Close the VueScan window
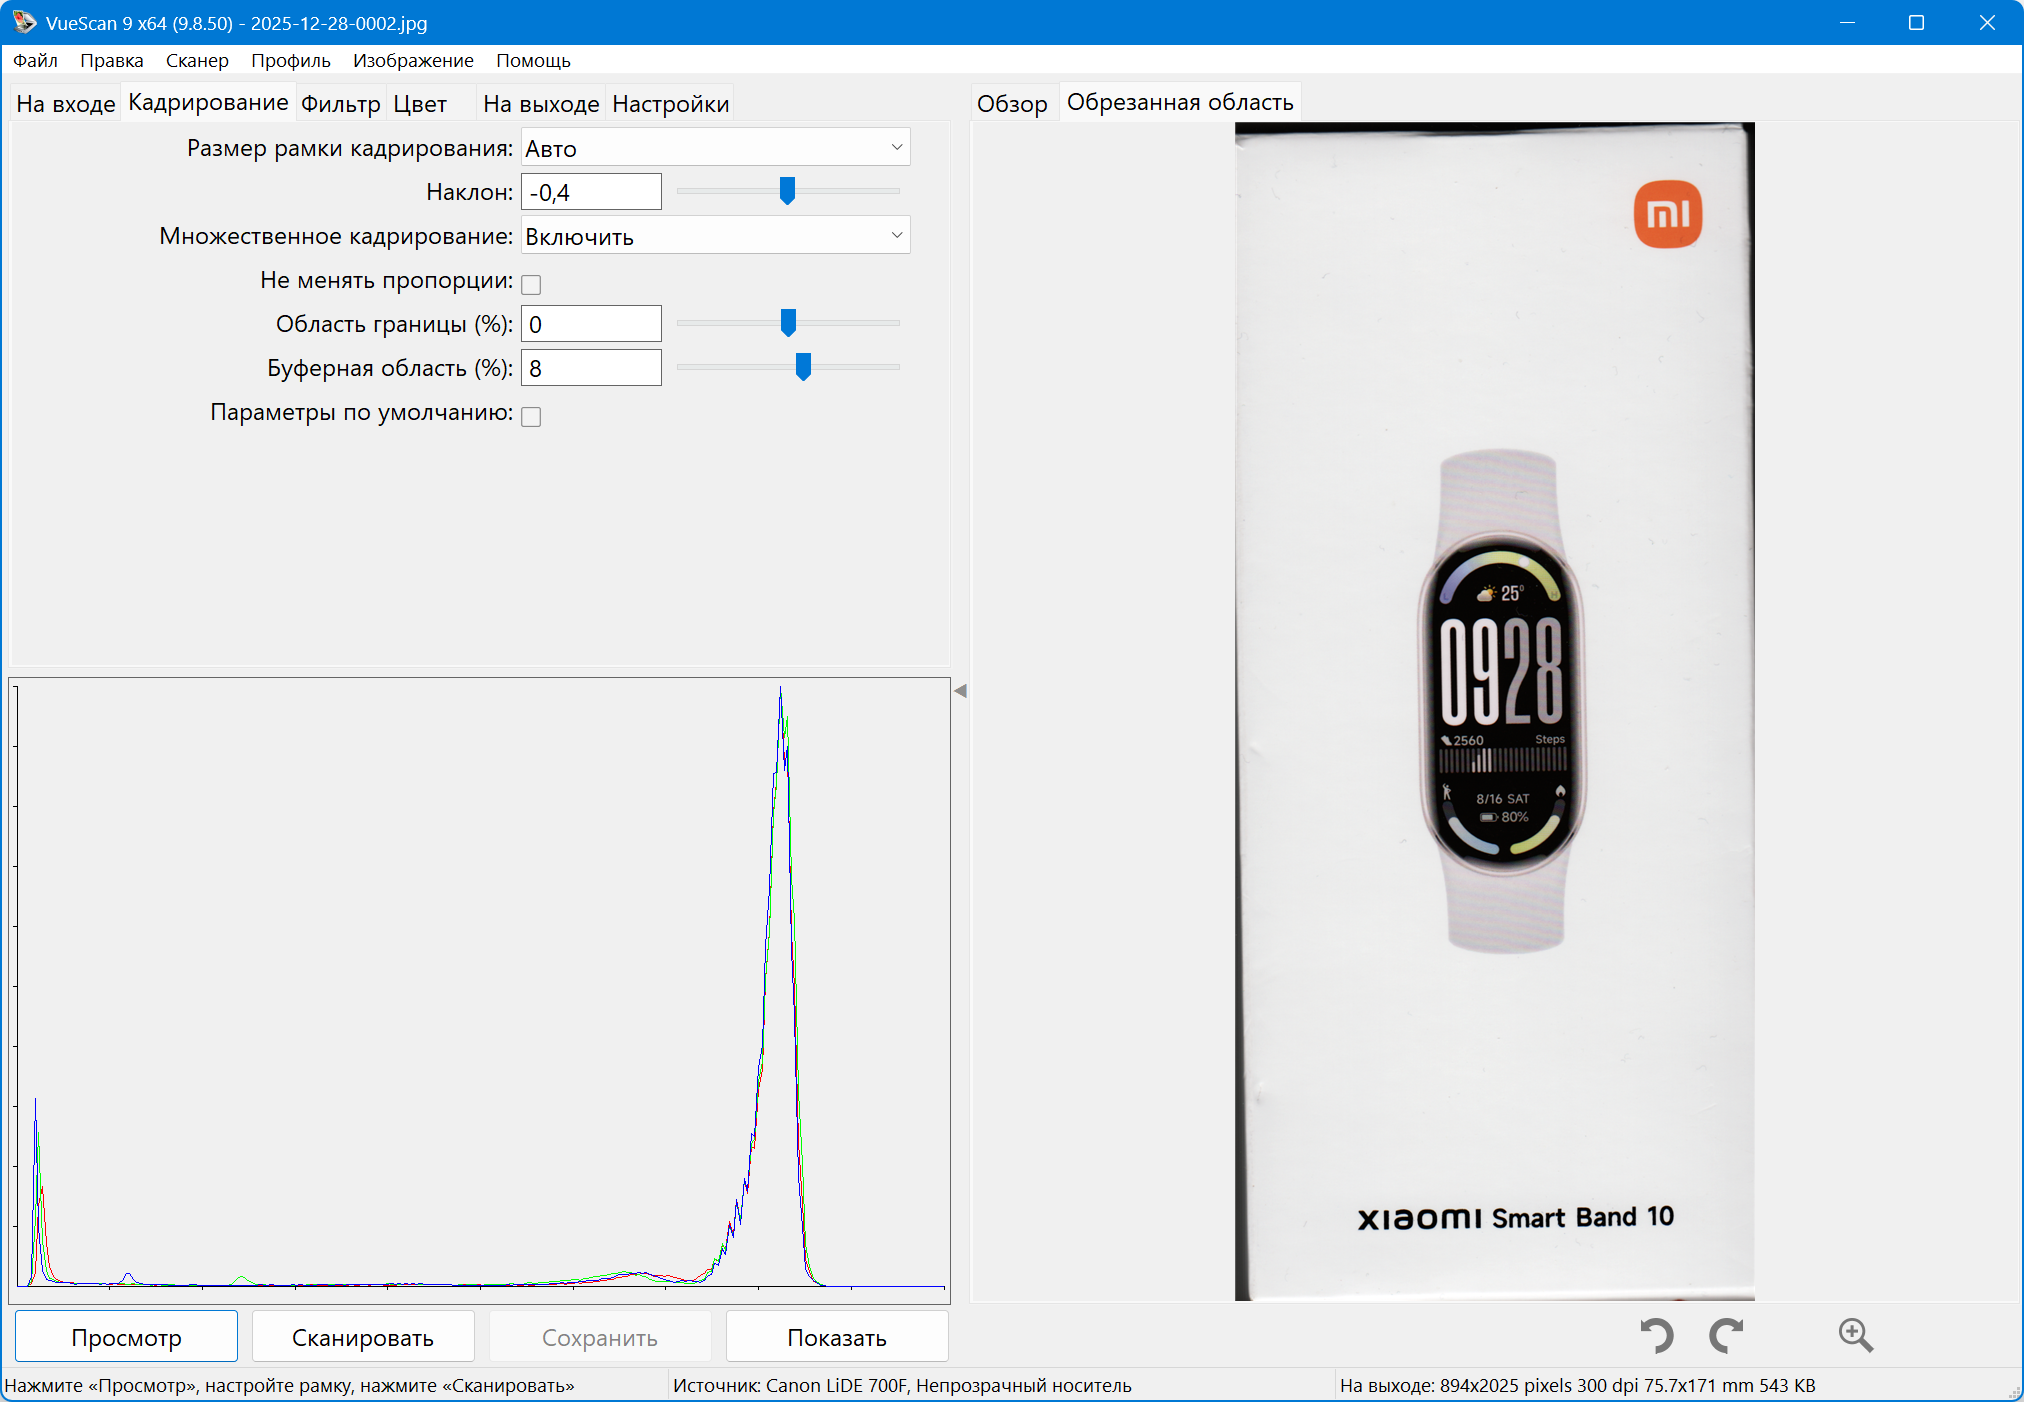The width and height of the screenshot is (2024, 1402). coord(1986,22)
